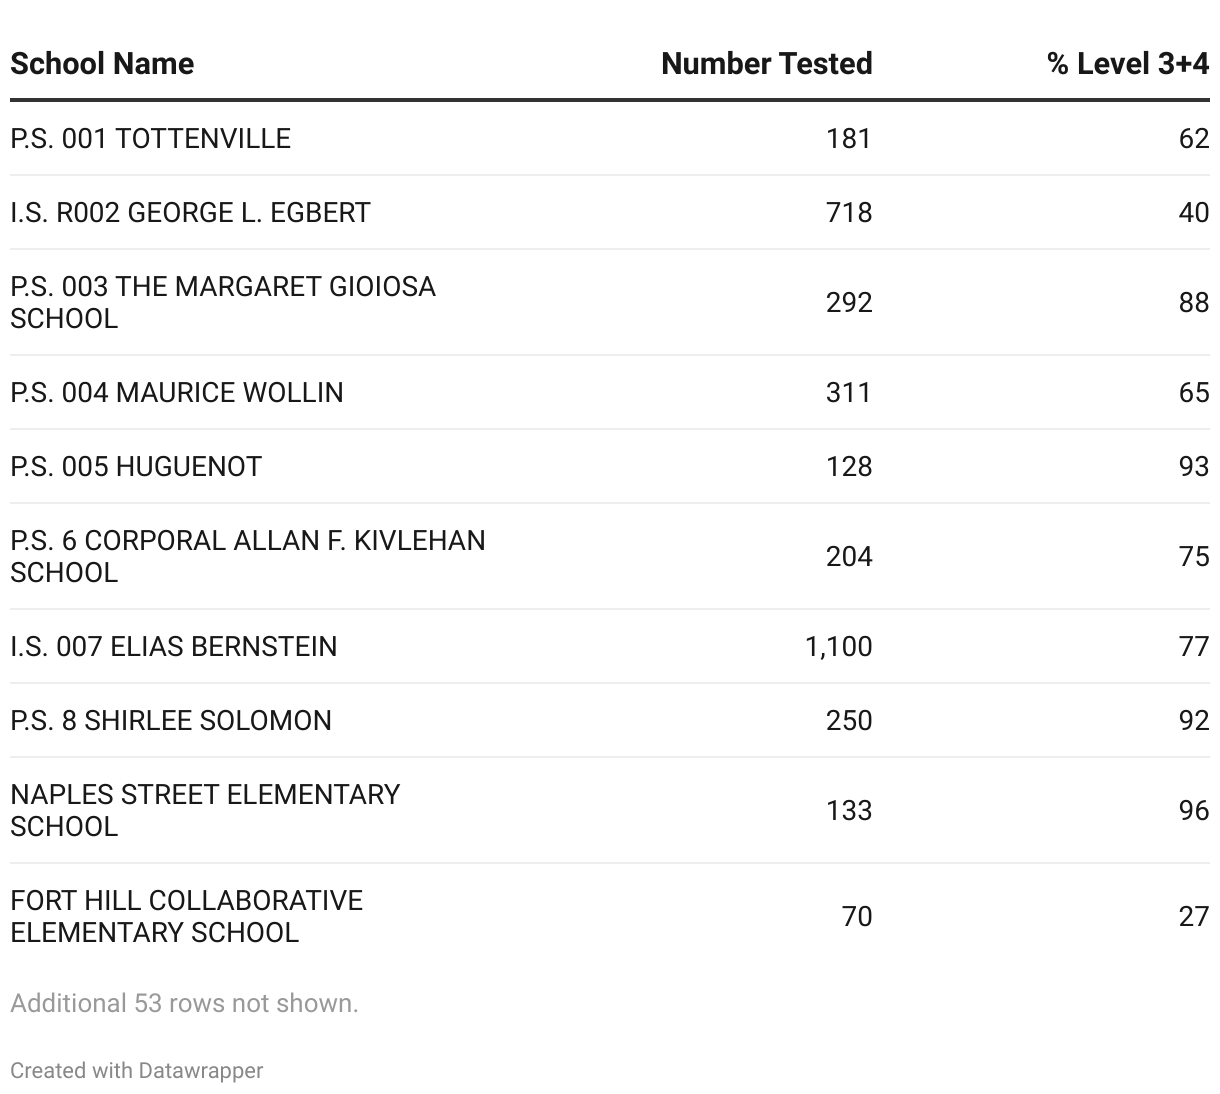Click the % Level 3+4 column header
1220x1094 pixels.
click(x=1127, y=64)
